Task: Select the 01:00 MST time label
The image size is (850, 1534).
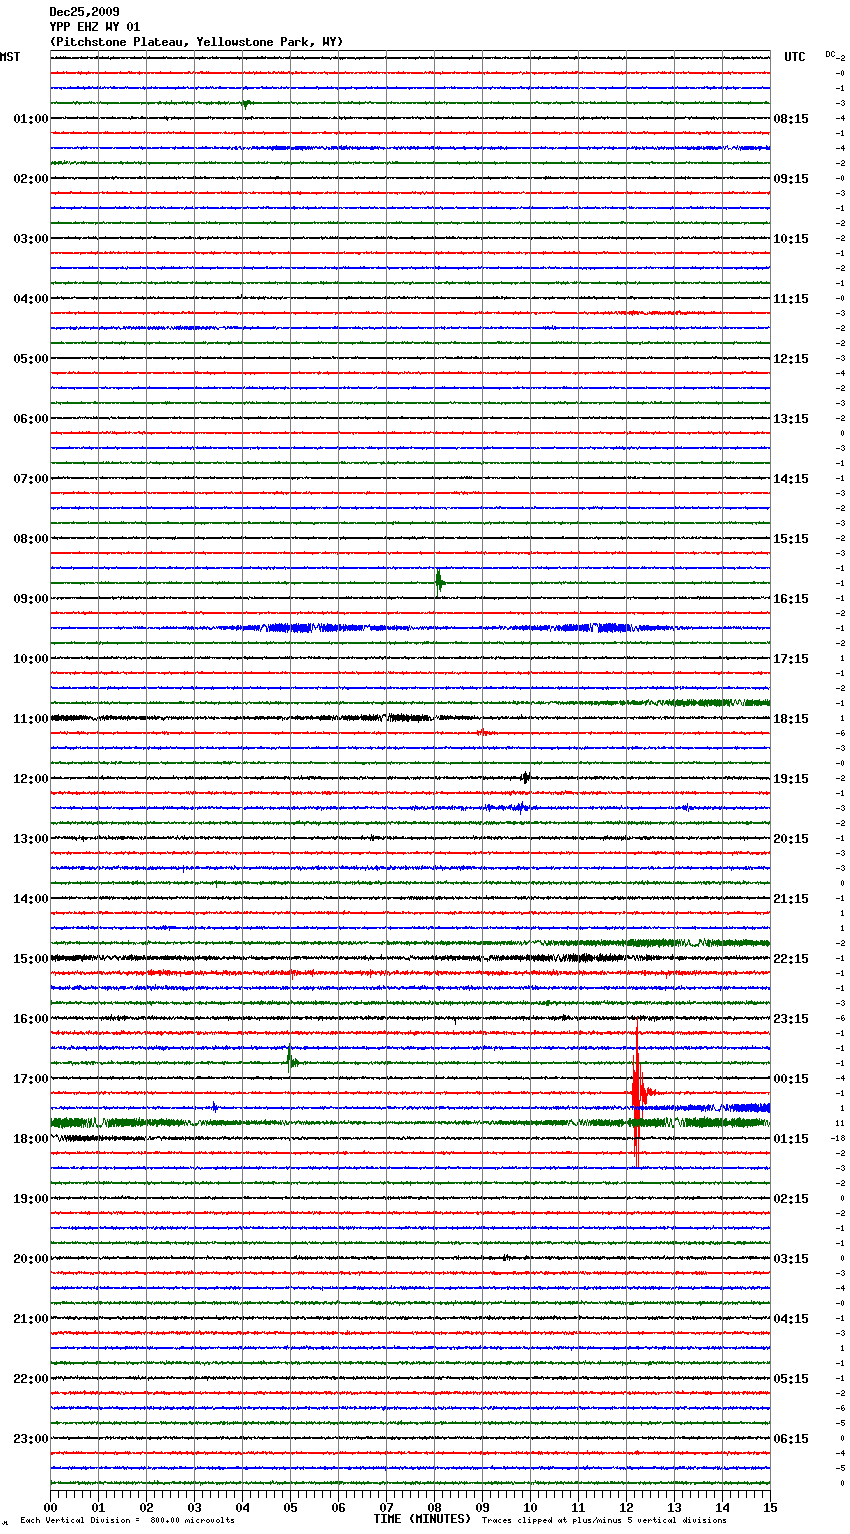Action: click(31, 119)
